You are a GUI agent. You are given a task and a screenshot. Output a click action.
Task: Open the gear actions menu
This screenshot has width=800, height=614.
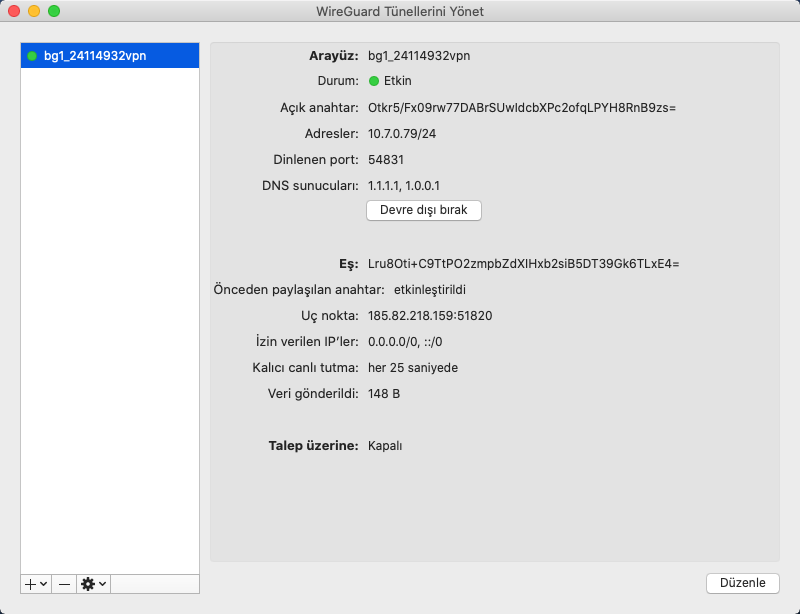coord(93,584)
